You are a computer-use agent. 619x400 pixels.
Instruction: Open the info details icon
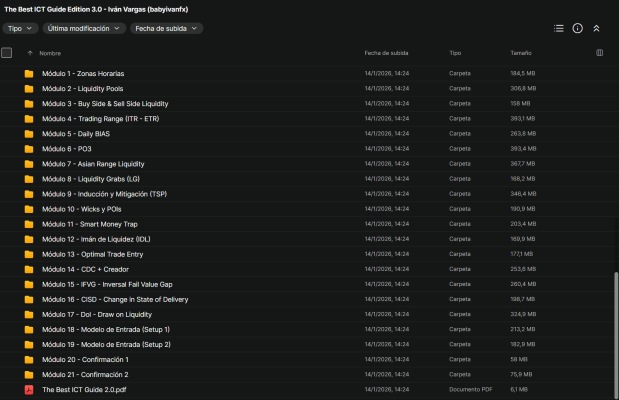pyautogui.click(x=578, y=29)
